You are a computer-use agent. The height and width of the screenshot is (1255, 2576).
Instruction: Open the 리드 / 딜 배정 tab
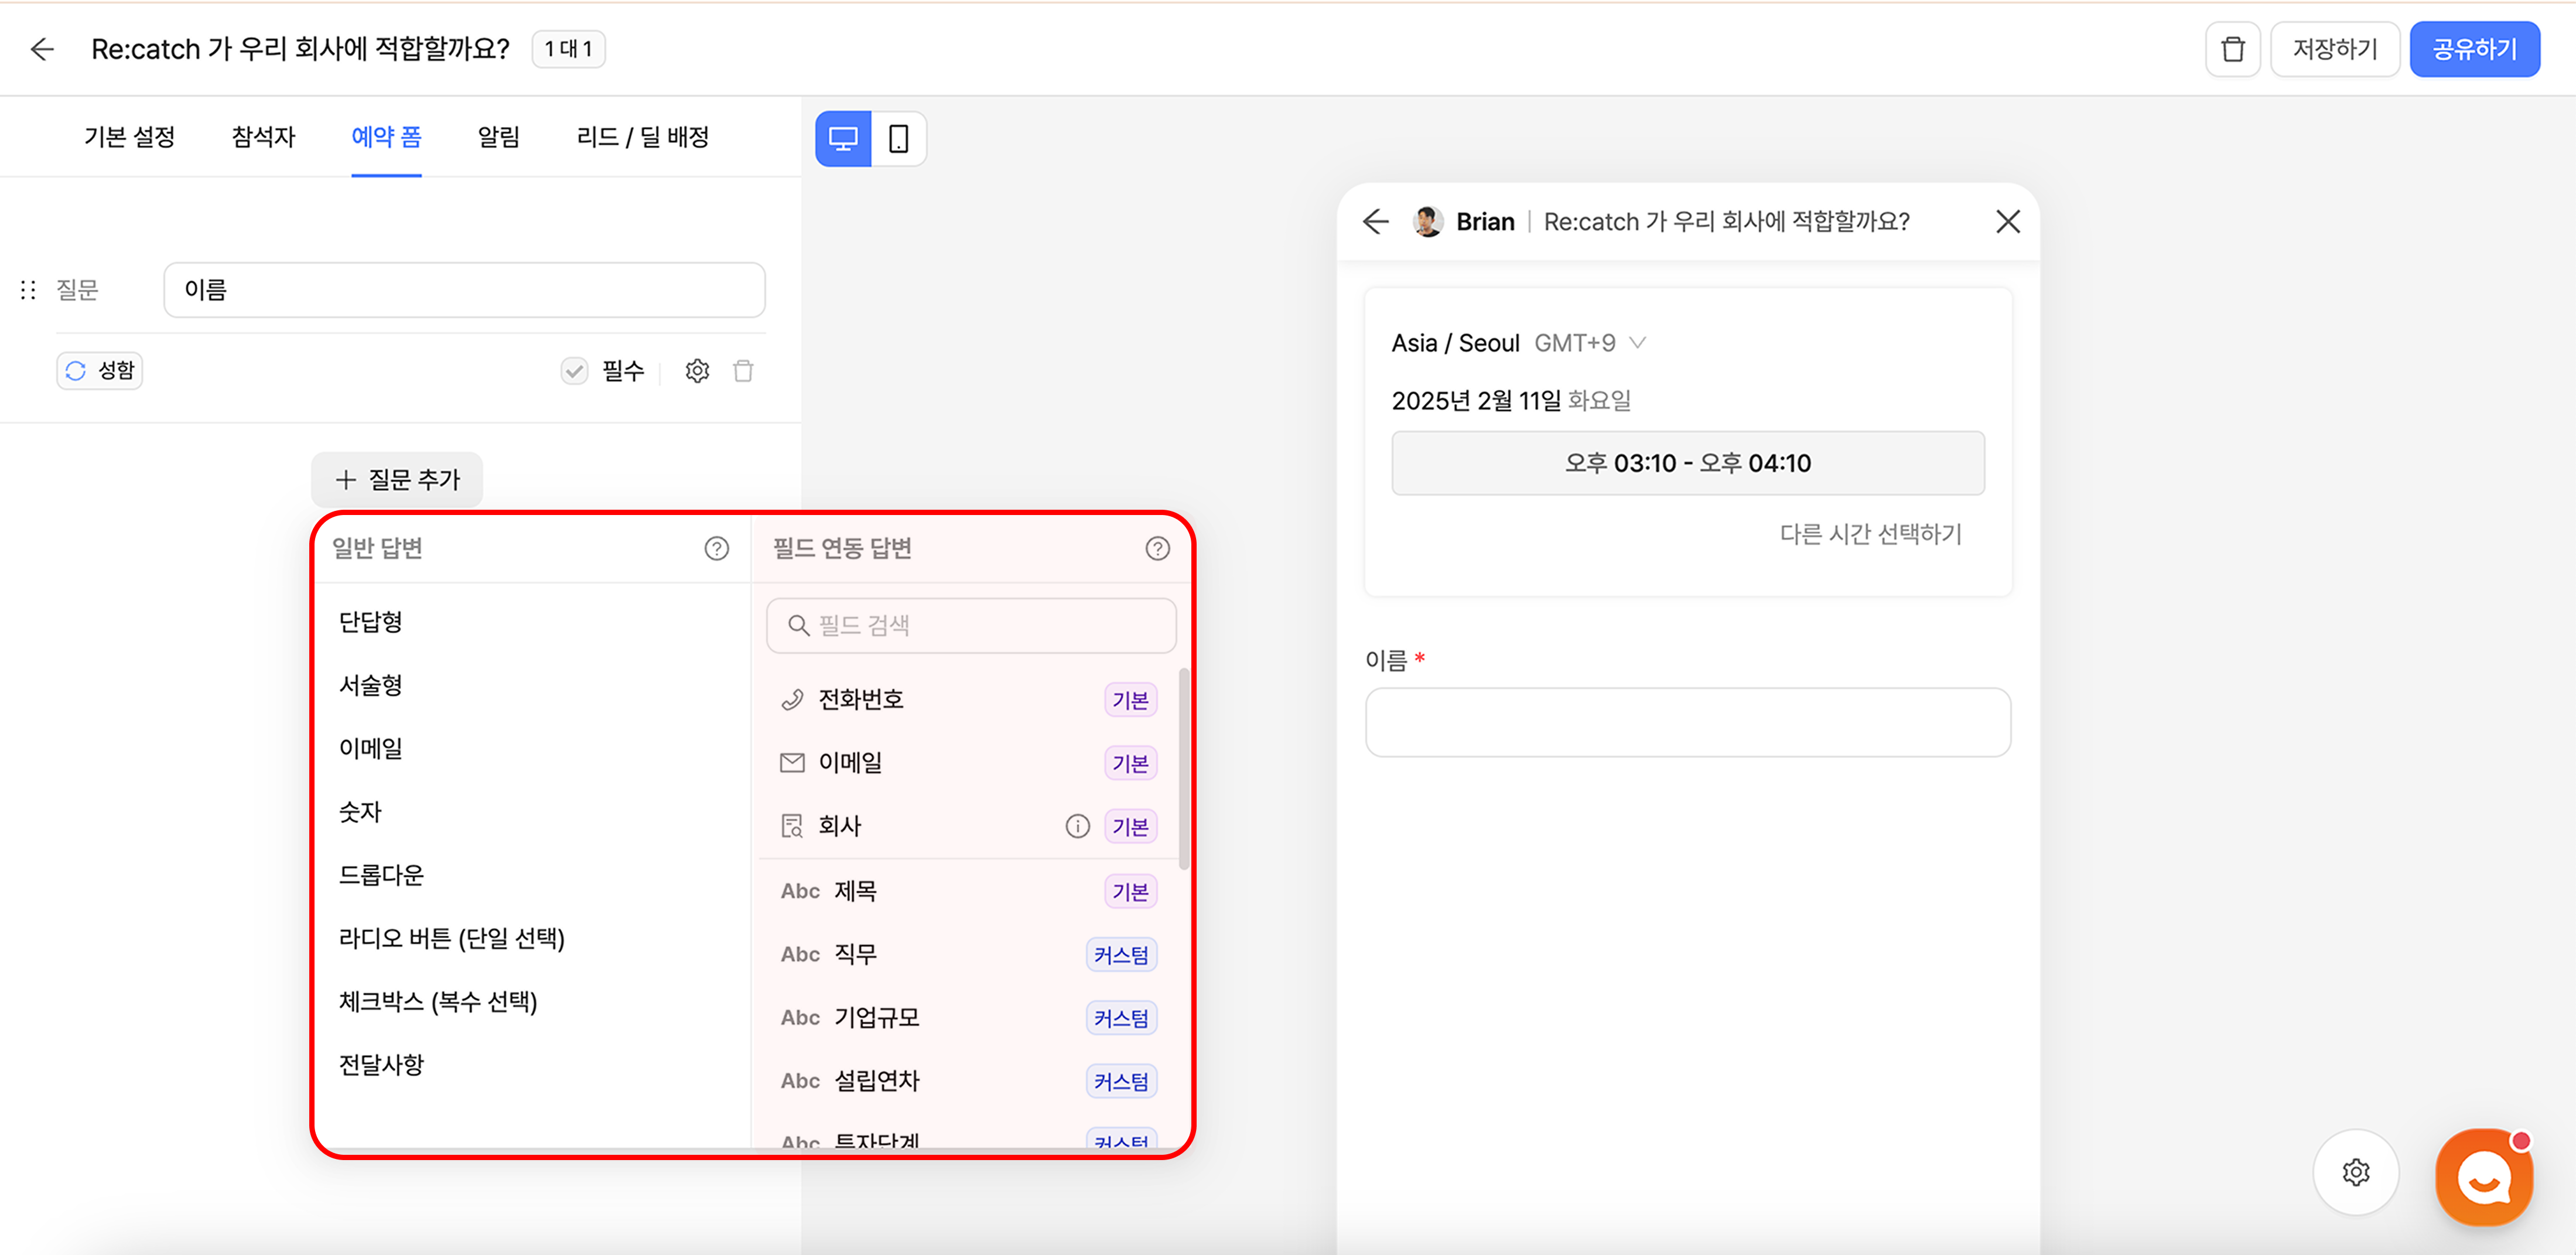(642, 137)
